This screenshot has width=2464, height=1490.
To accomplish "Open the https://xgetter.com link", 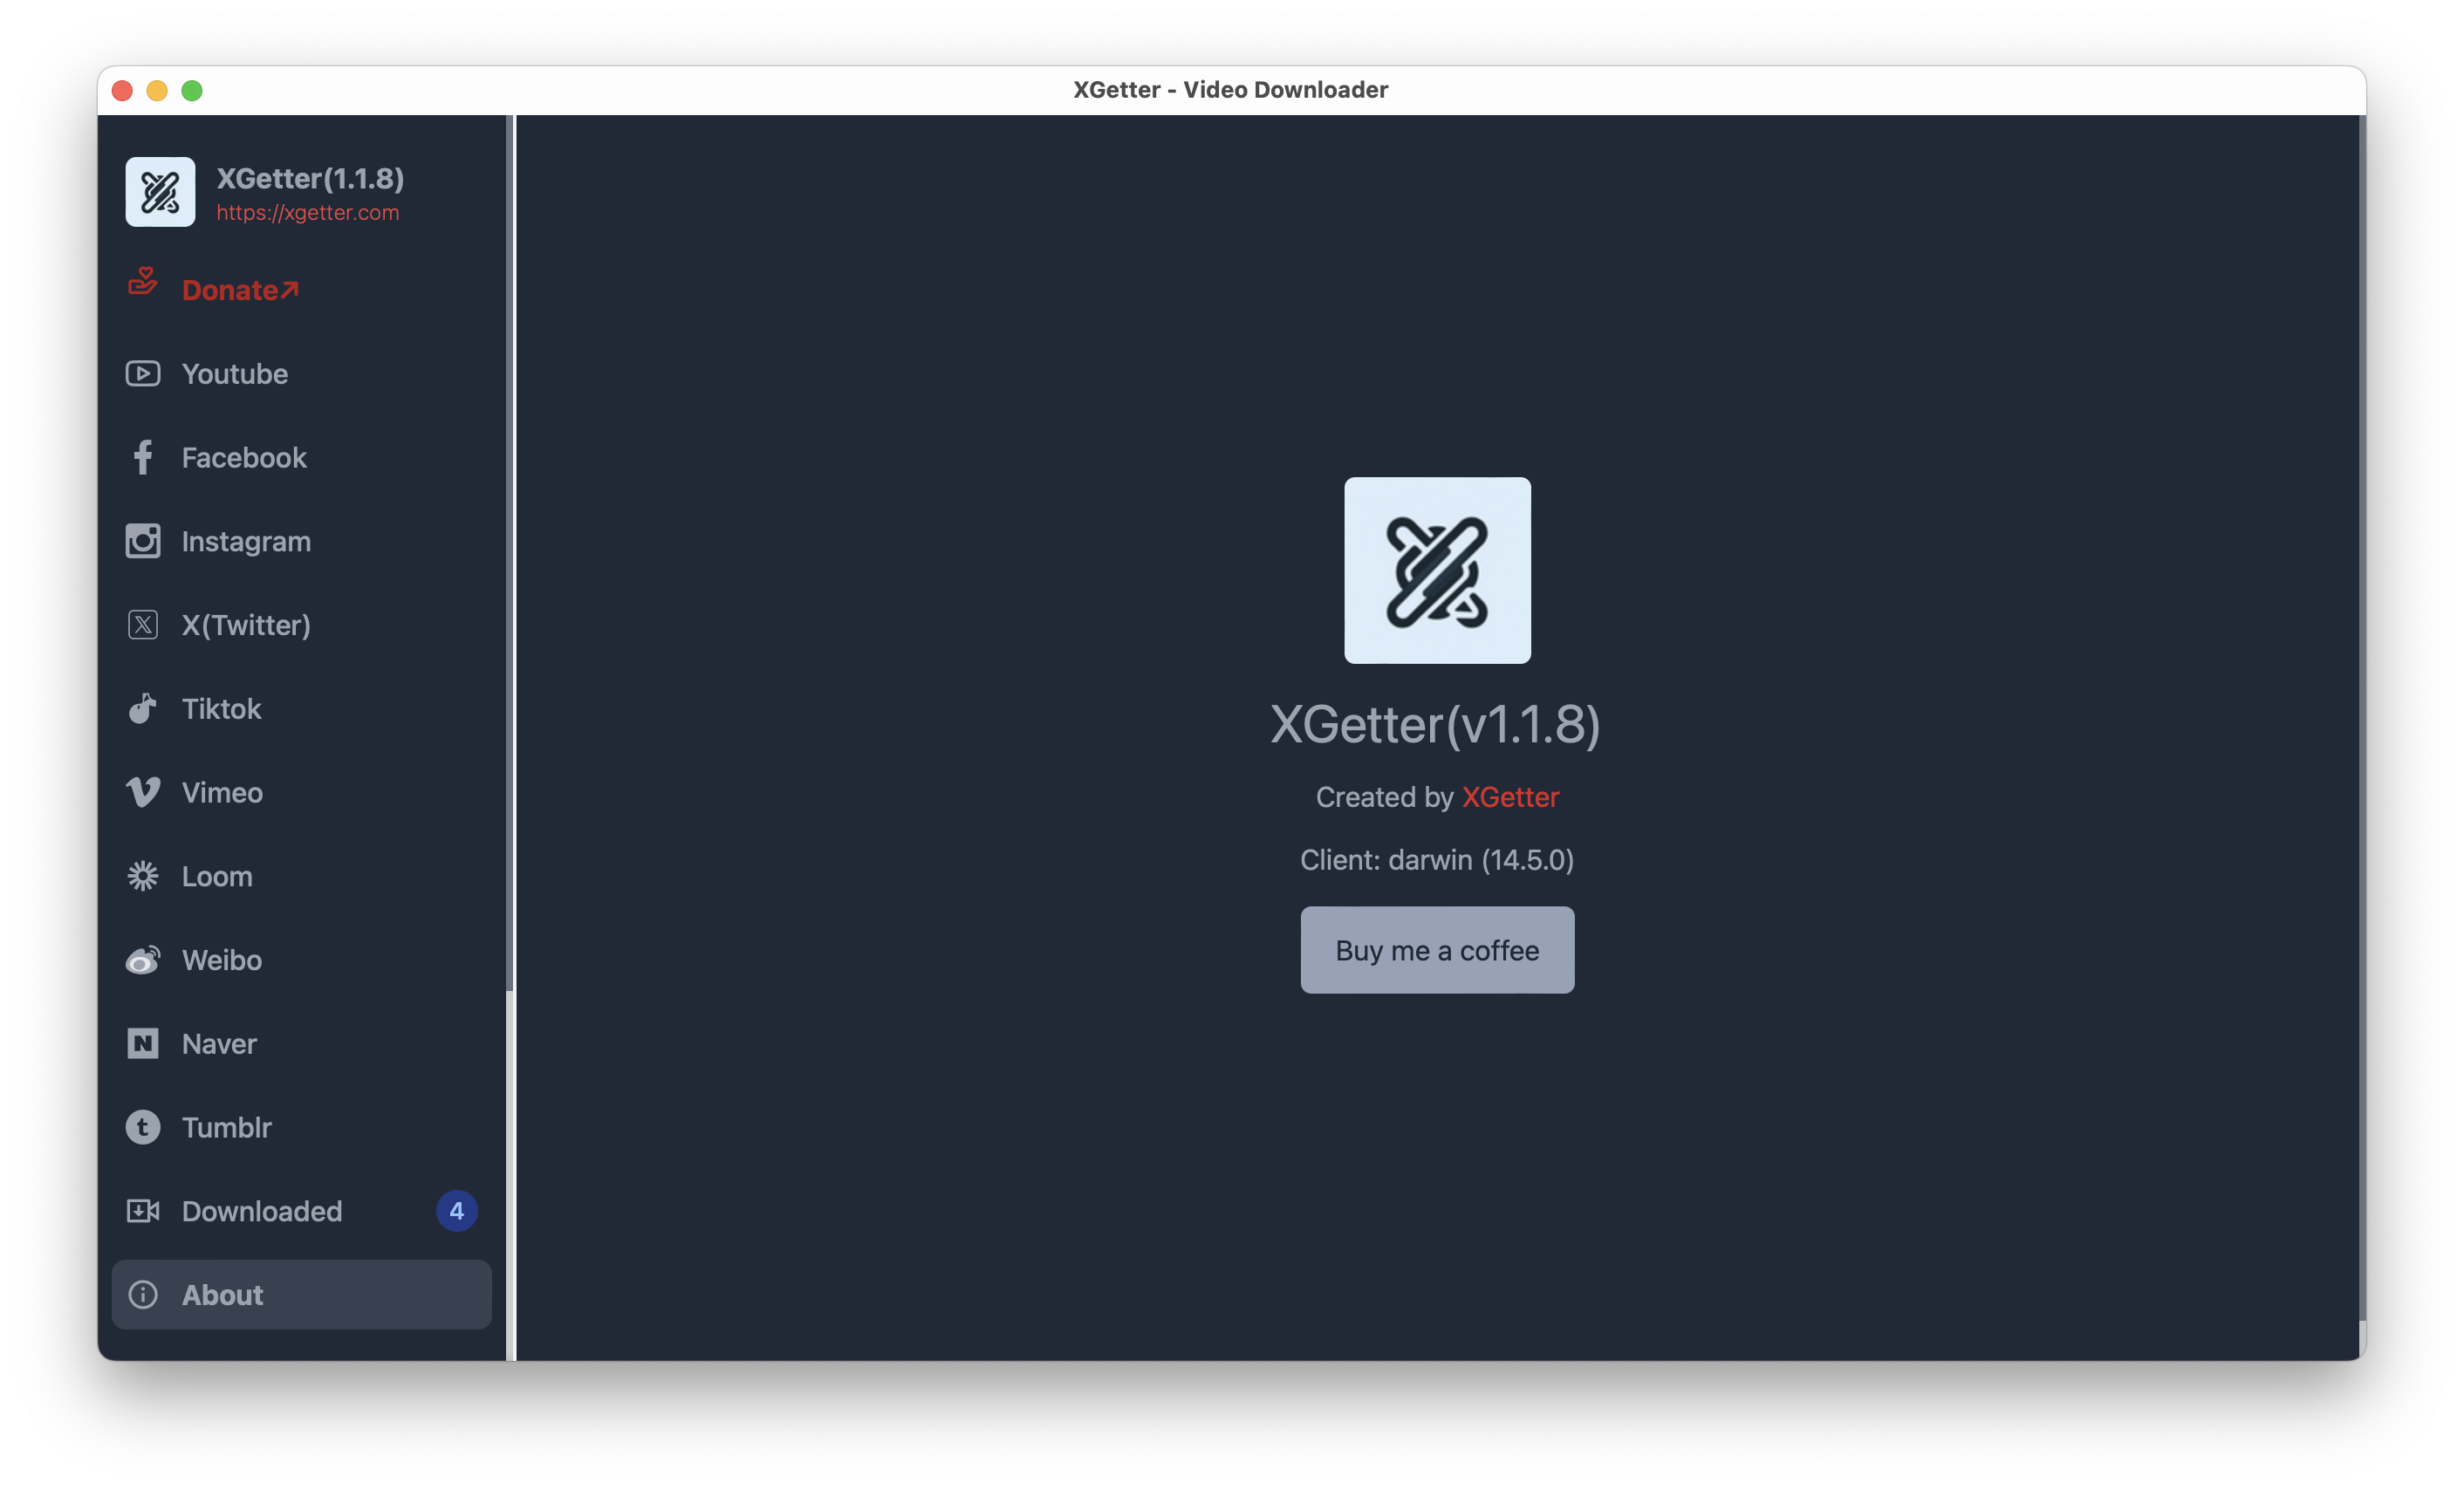I will click(308, 213).
